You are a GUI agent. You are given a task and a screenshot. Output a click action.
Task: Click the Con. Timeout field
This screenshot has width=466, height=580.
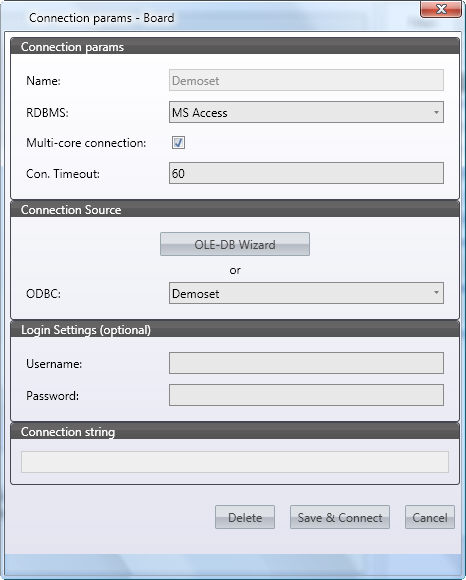pos(306,173)
